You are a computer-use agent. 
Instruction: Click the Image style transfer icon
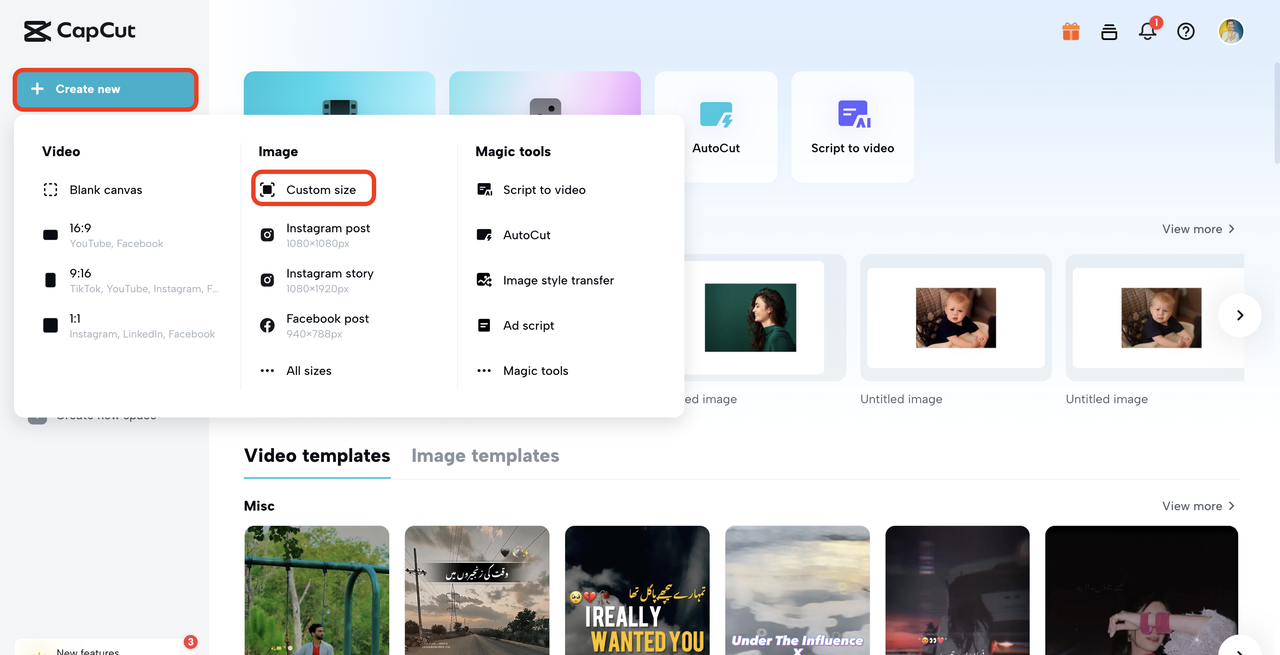click(x=484, y=280)
